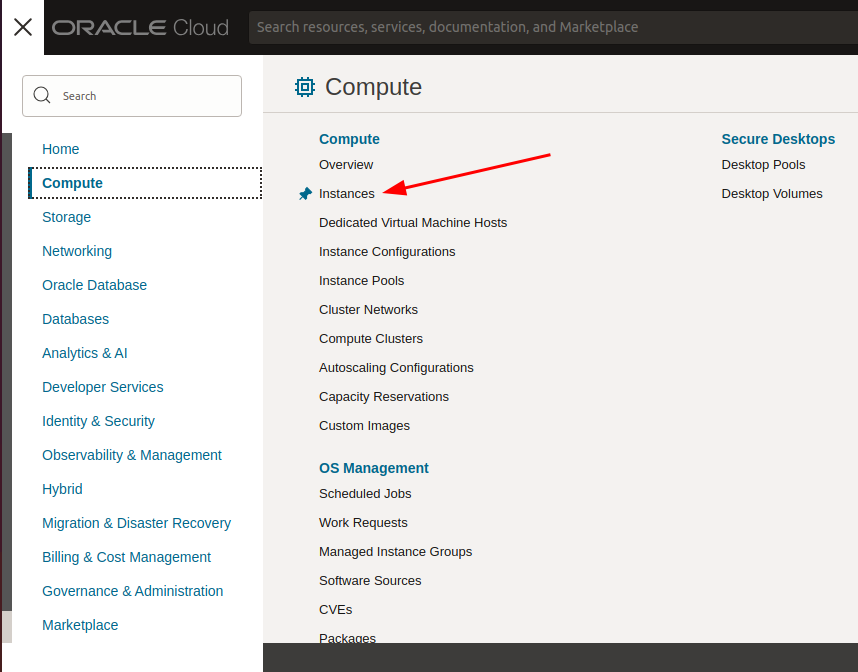Open Compute Clusters
This screenshot has height=672, width=858.
click(x=371, y=339)
